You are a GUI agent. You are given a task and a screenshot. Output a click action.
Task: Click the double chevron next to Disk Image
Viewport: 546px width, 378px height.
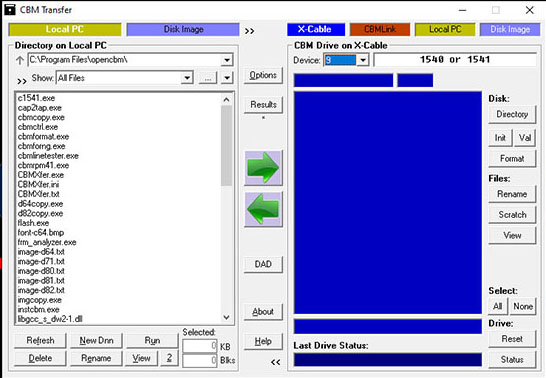[x=249, y=31]
